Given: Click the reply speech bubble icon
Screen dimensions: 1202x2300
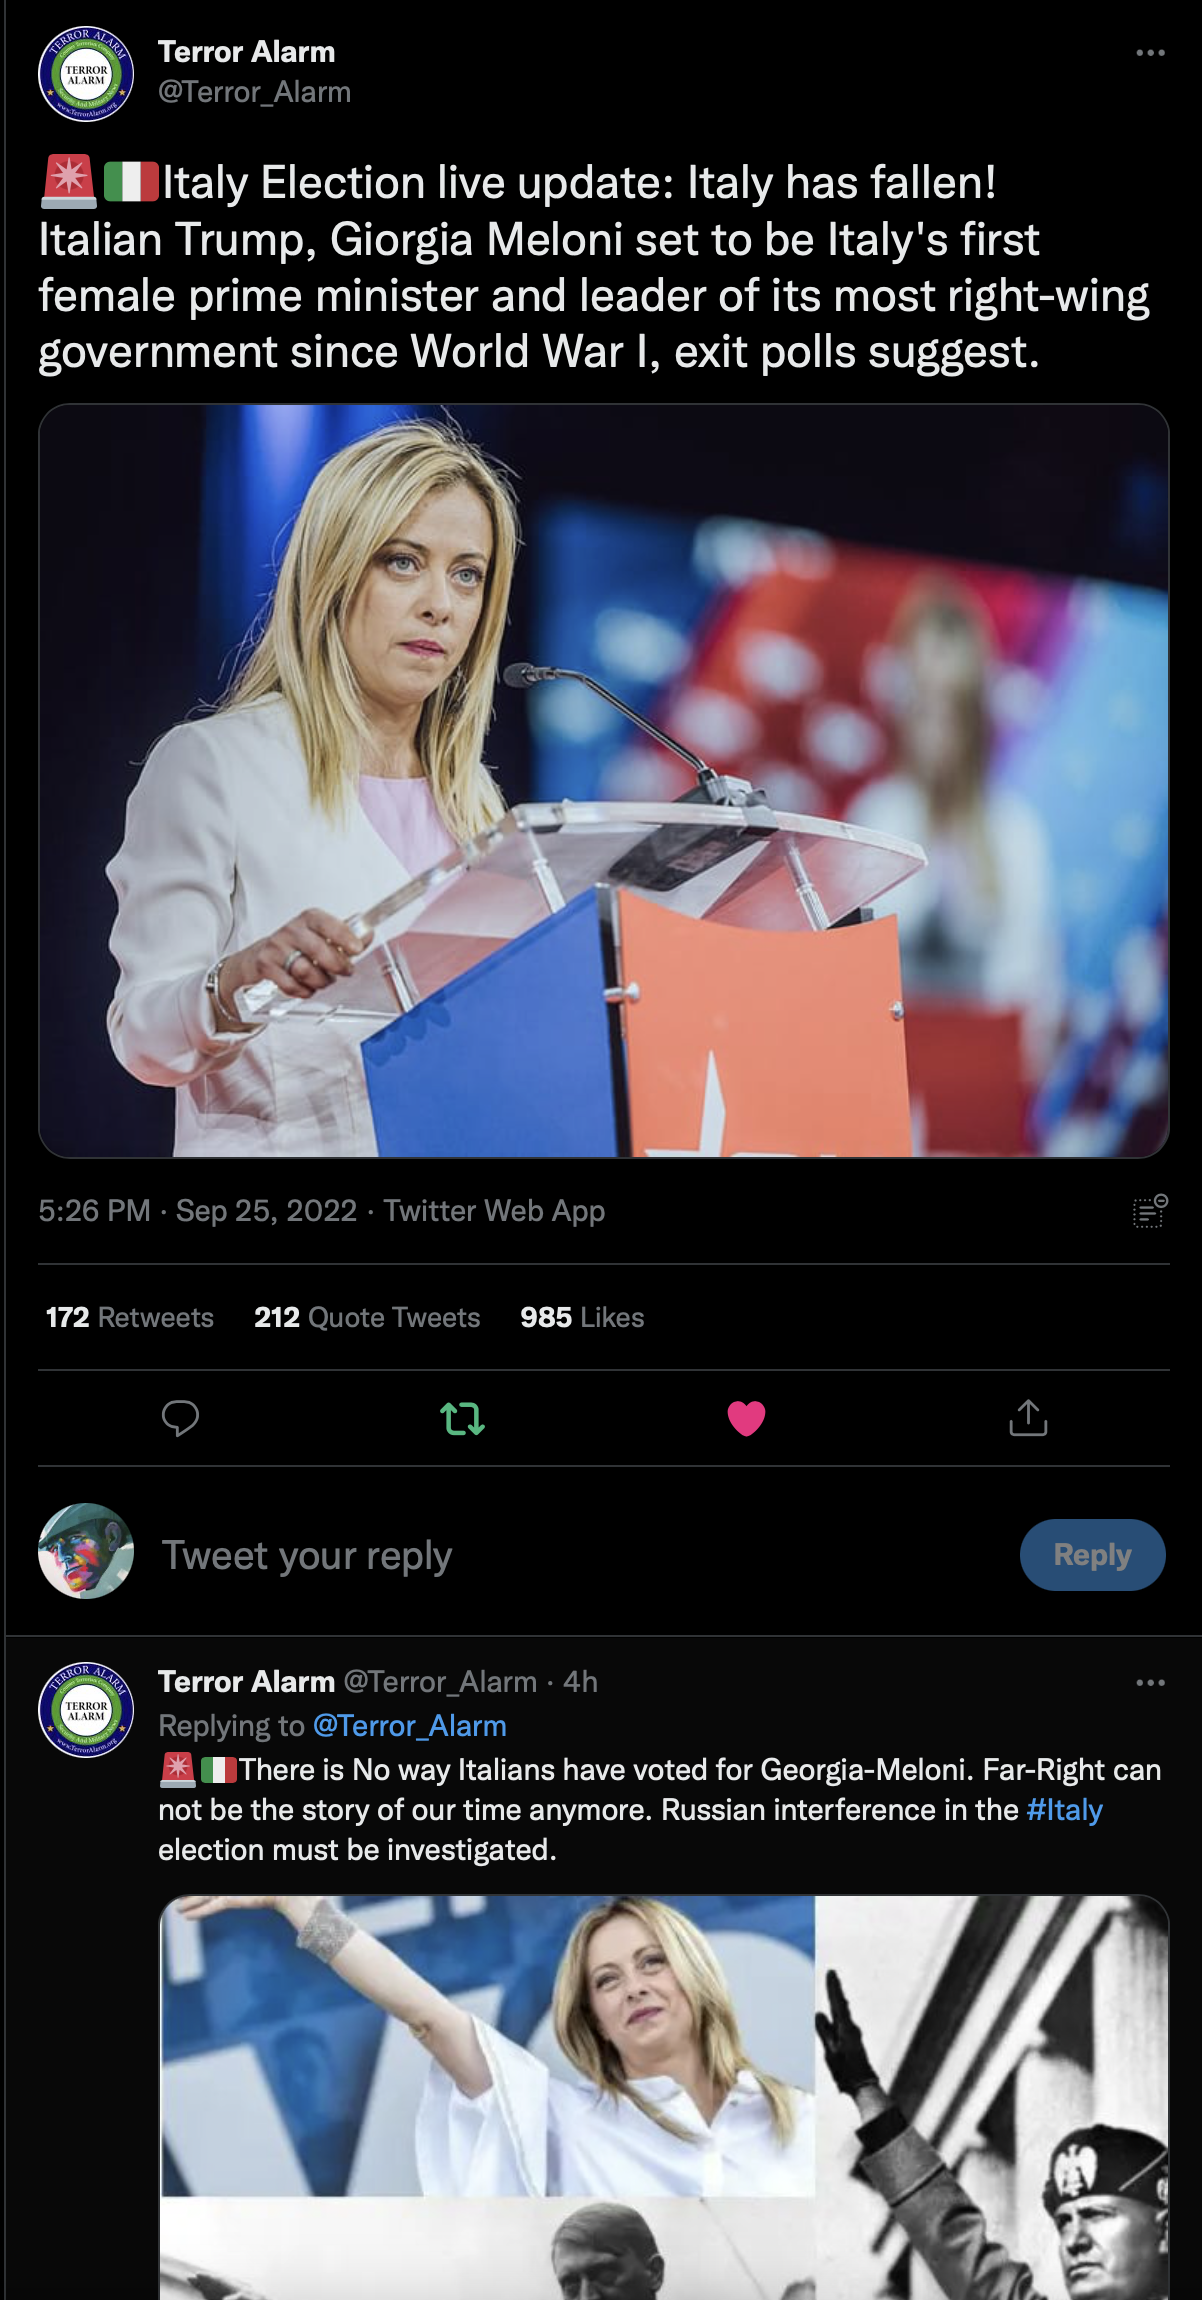Looking at the screenshot, I should tap(180, 1418).
